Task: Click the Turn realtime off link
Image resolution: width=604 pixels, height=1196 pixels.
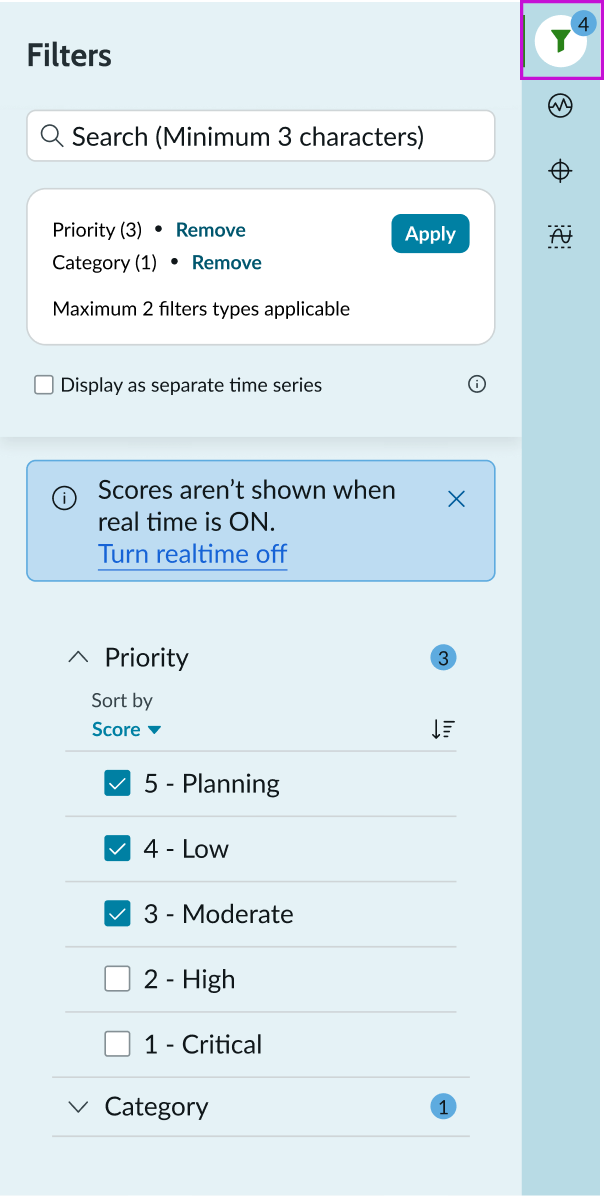Action: 192,554
